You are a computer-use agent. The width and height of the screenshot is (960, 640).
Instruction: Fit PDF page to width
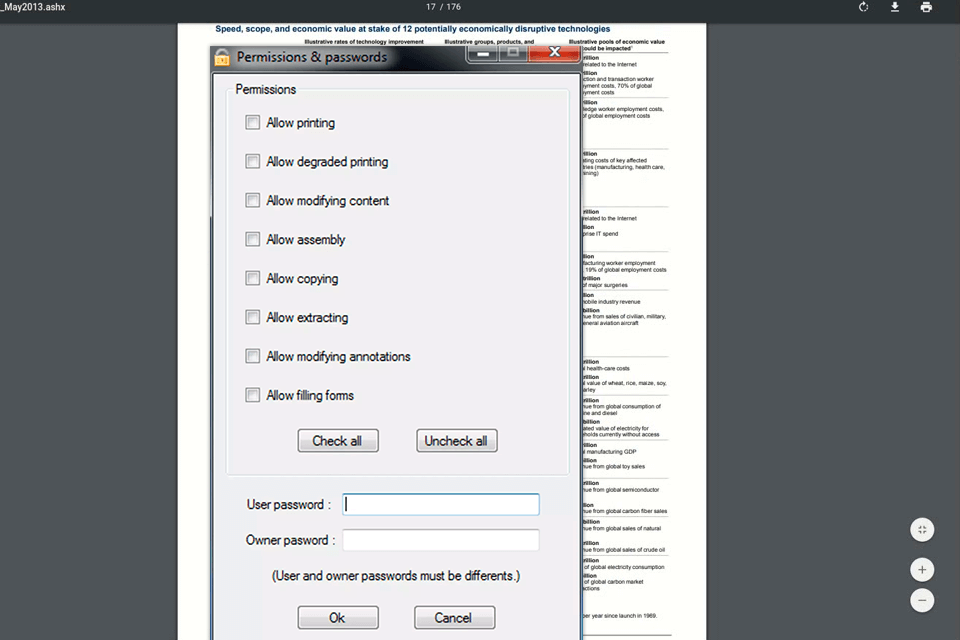pyautogui.click(x=922, y=530)
